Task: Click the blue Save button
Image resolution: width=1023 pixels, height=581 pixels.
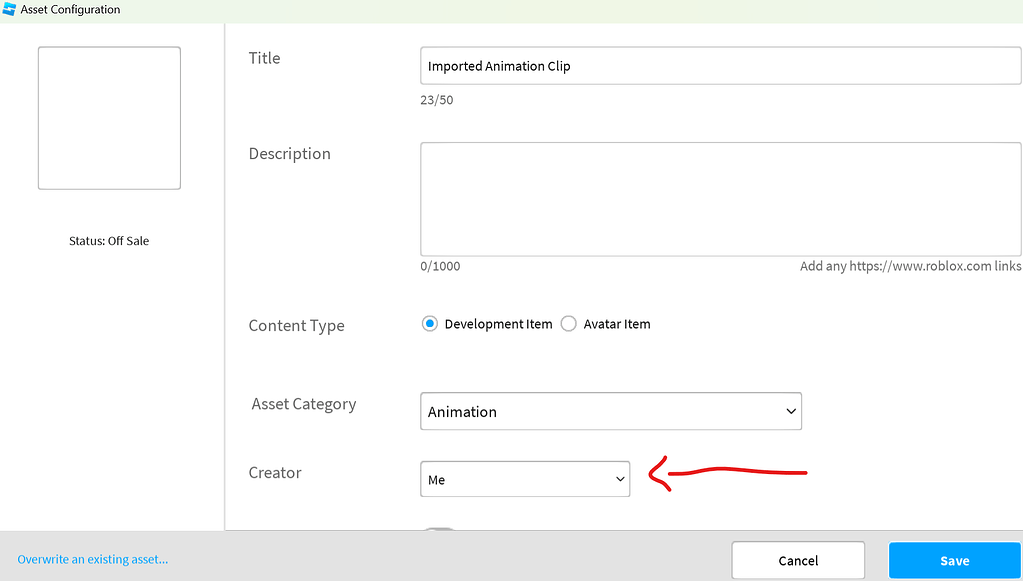Action: (x=954, y=560)
